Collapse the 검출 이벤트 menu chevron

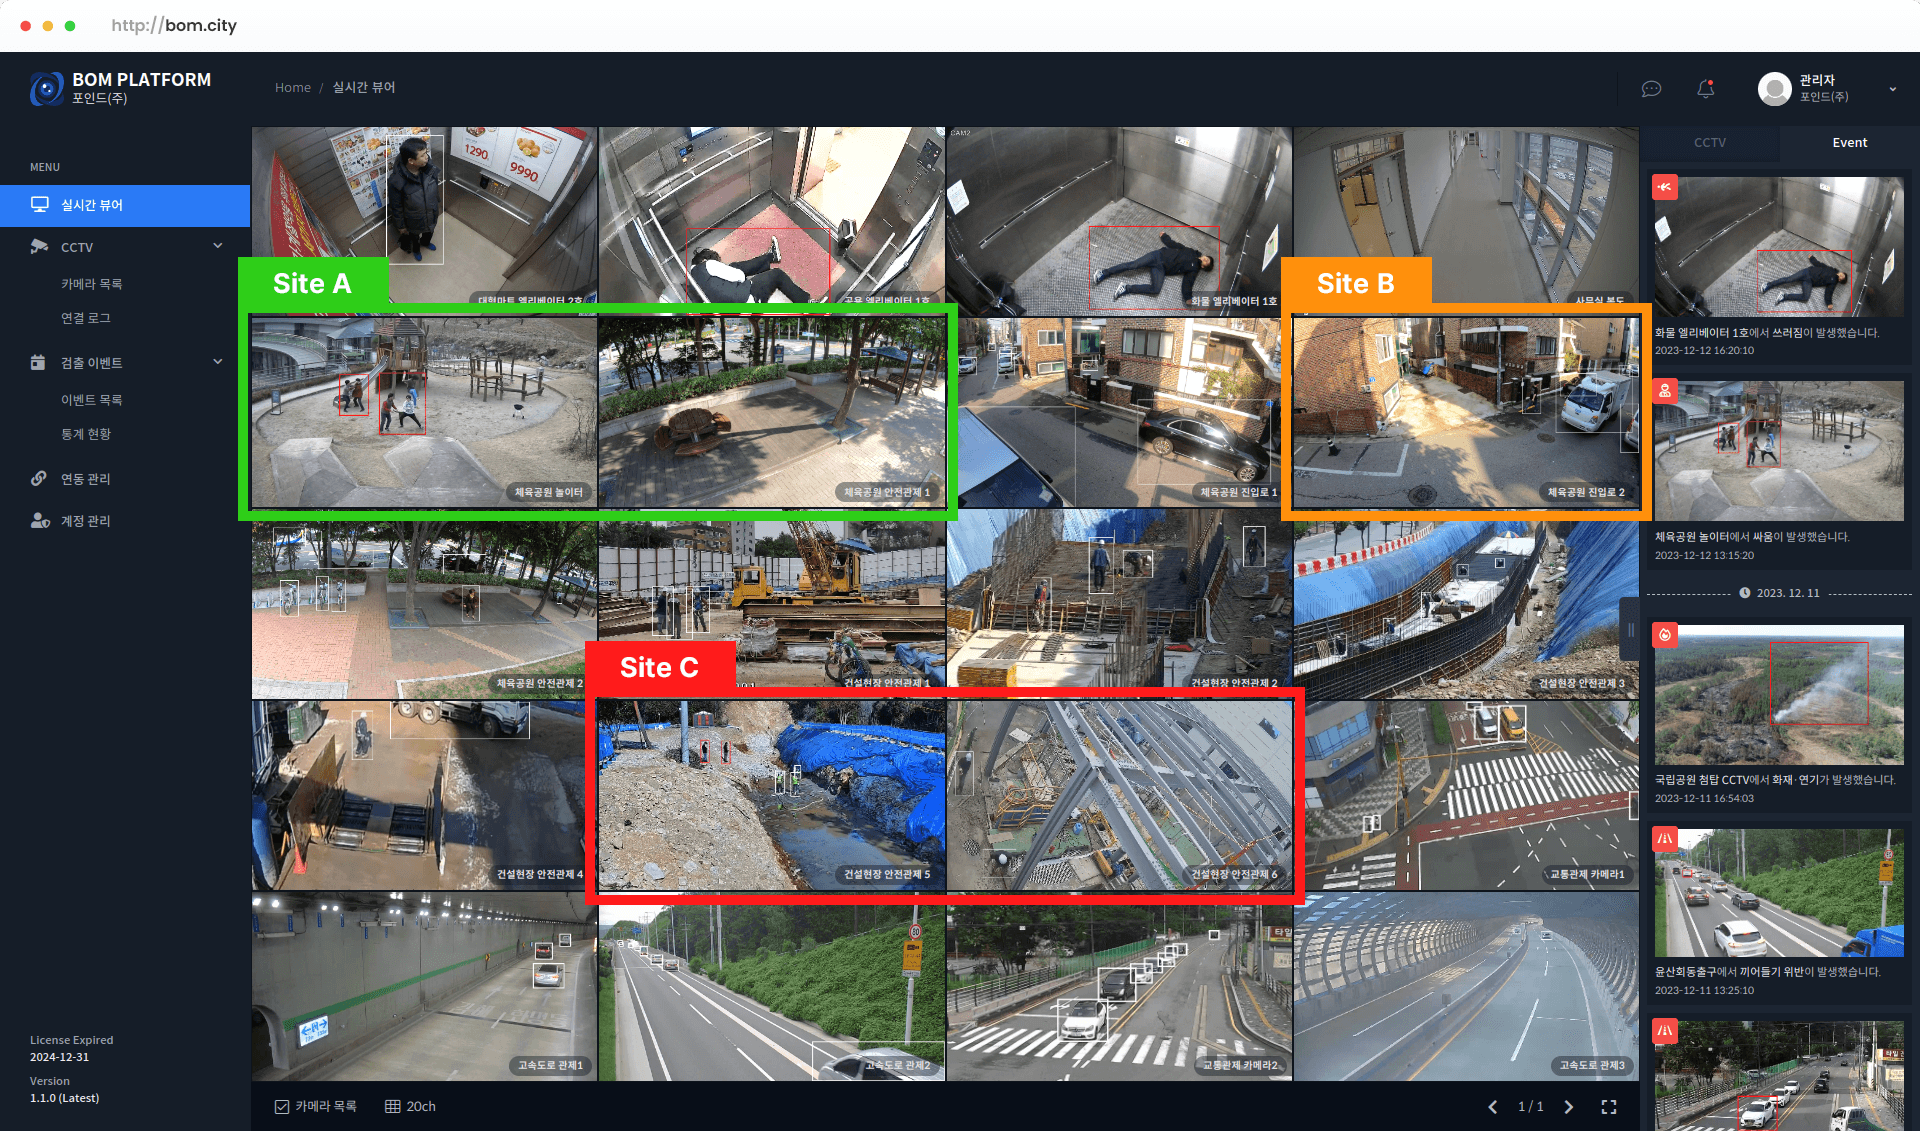pyautogui.click(x=218, y=362)
